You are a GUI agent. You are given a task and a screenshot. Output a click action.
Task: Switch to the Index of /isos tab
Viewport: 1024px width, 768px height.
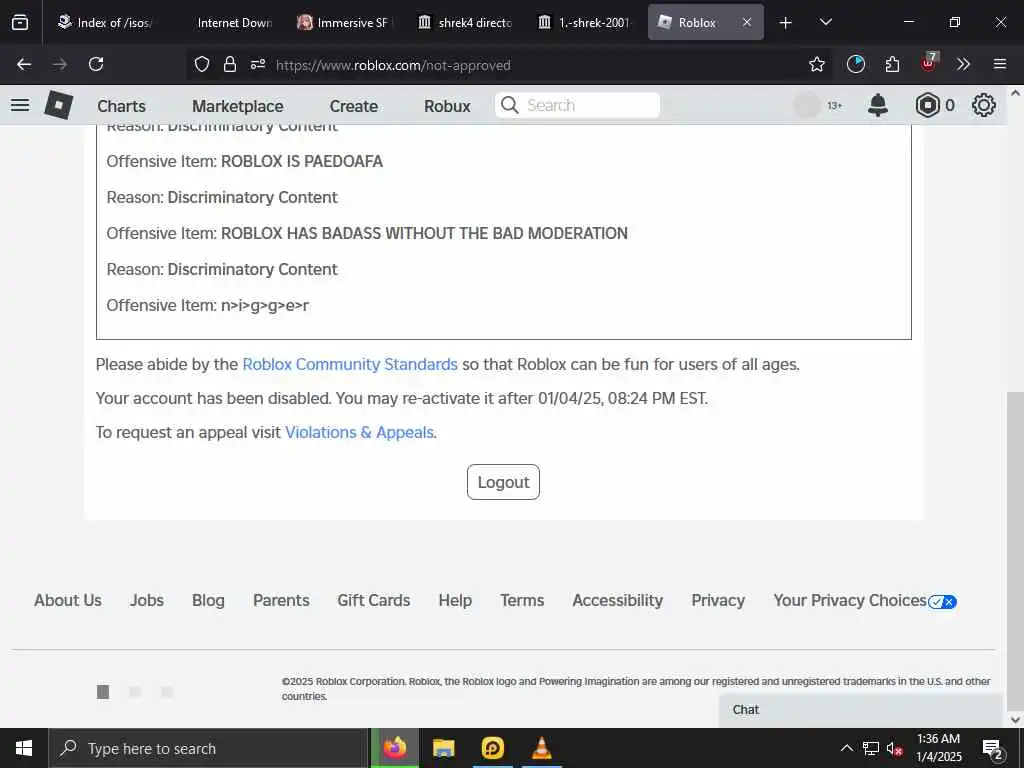click(104, 22)
